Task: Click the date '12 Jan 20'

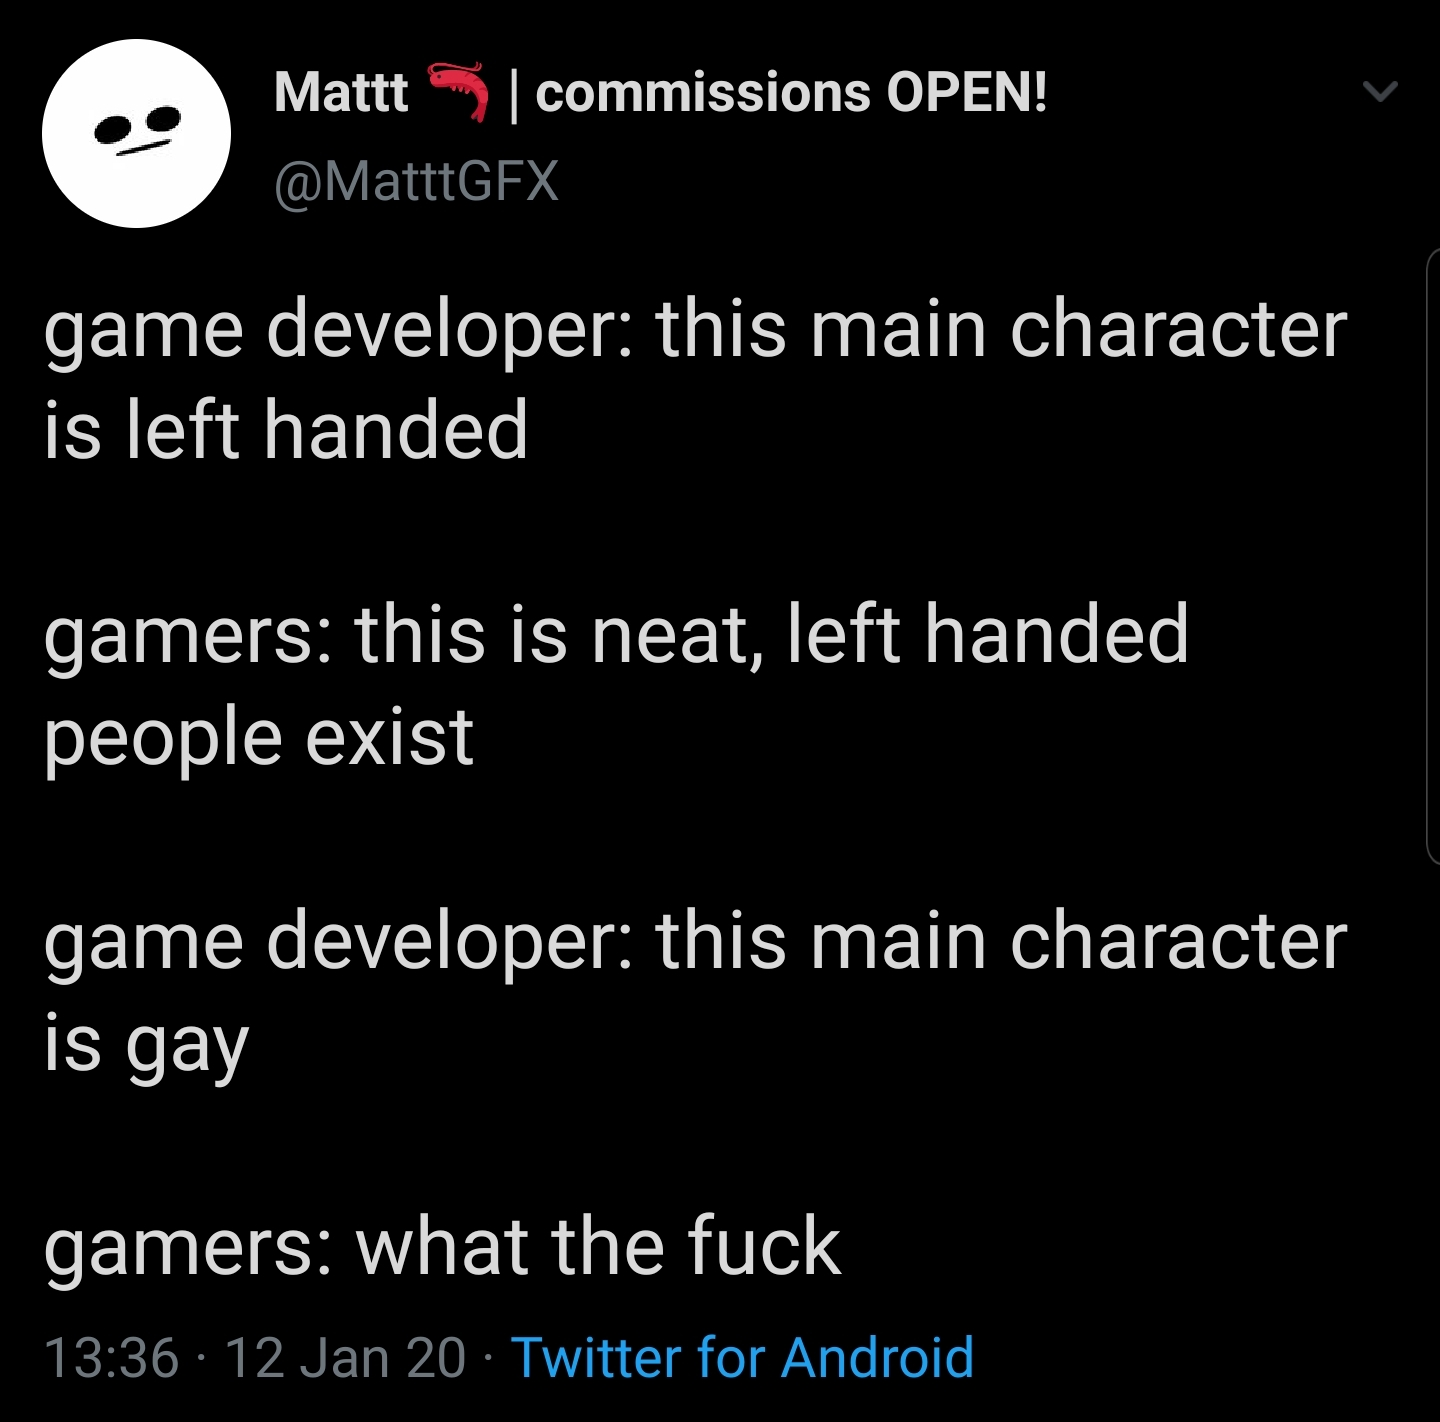Action: pyautogui.click(x=345, y=1358)
